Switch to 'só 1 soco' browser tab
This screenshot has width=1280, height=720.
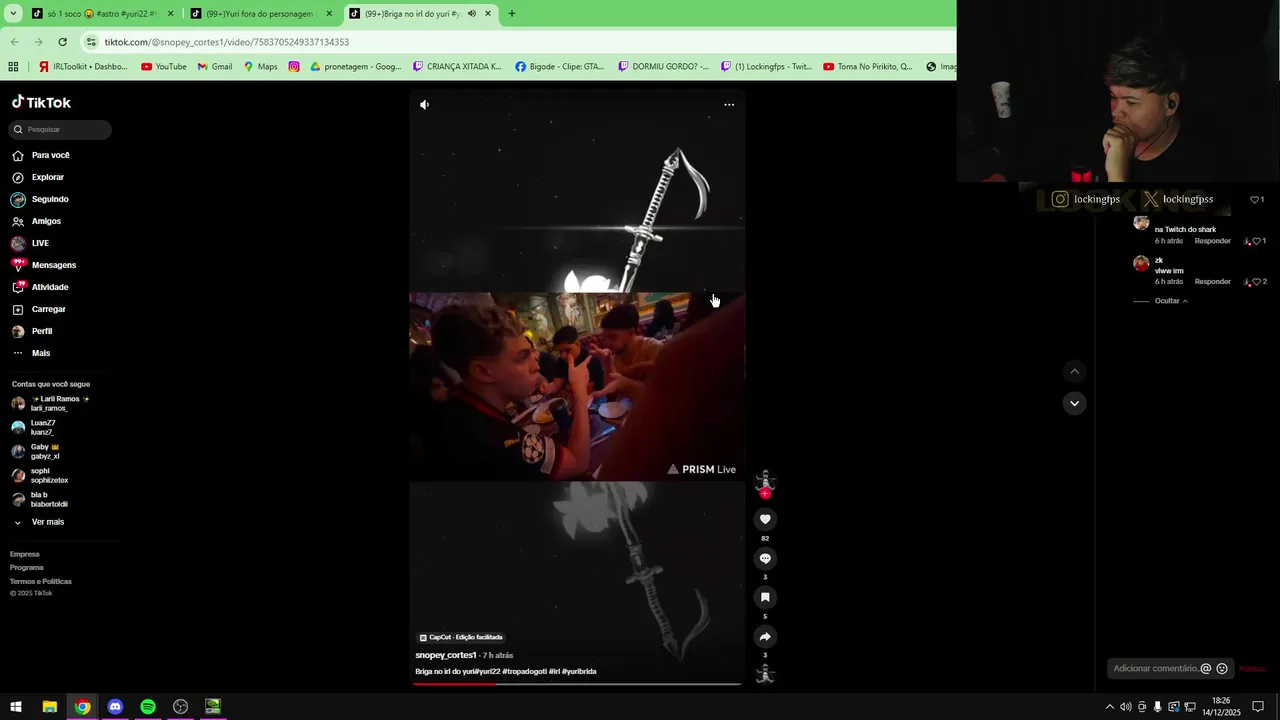pyautogui.click(x=103, y=14)
